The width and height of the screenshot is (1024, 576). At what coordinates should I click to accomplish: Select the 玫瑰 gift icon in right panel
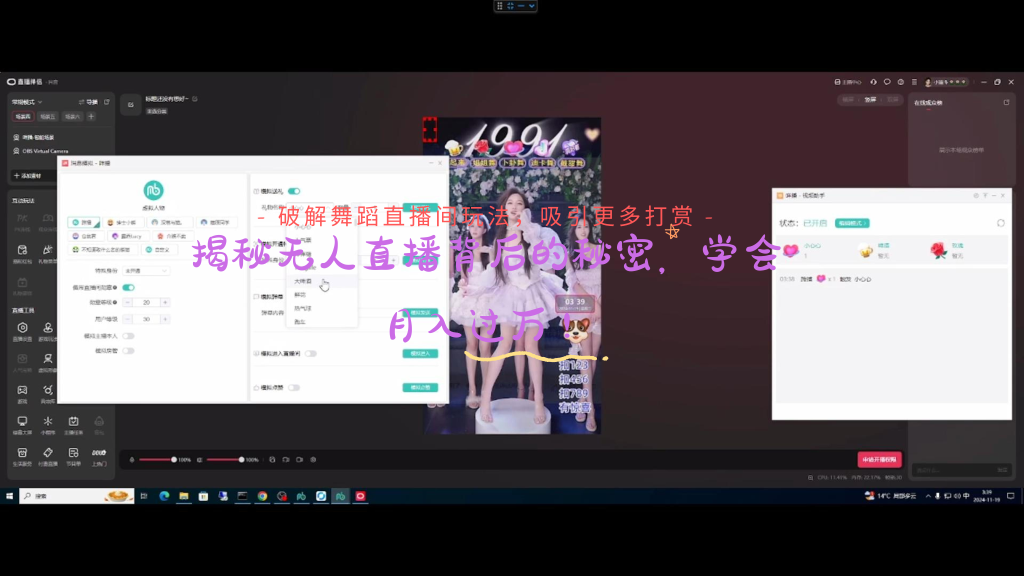939,250
